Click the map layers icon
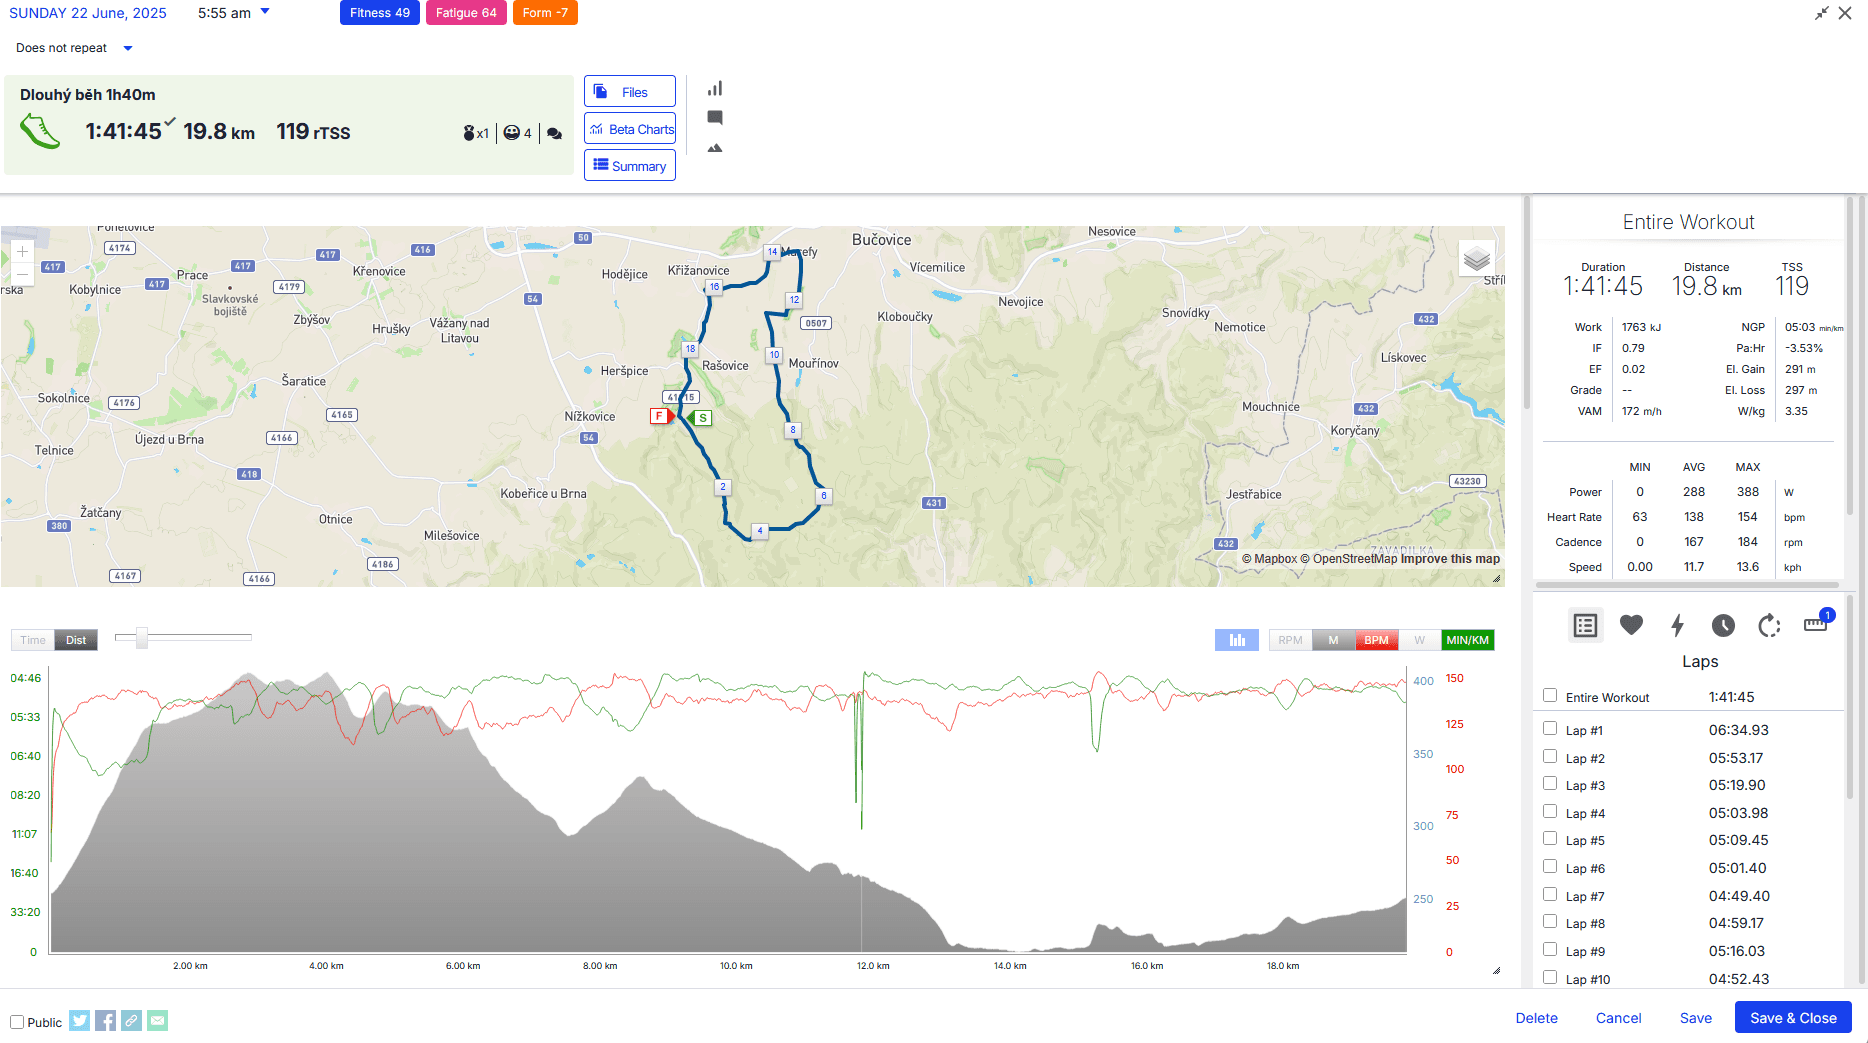Image resolution: width=1868 pixels, height=1043 pixels. [x=1477, y=259]
